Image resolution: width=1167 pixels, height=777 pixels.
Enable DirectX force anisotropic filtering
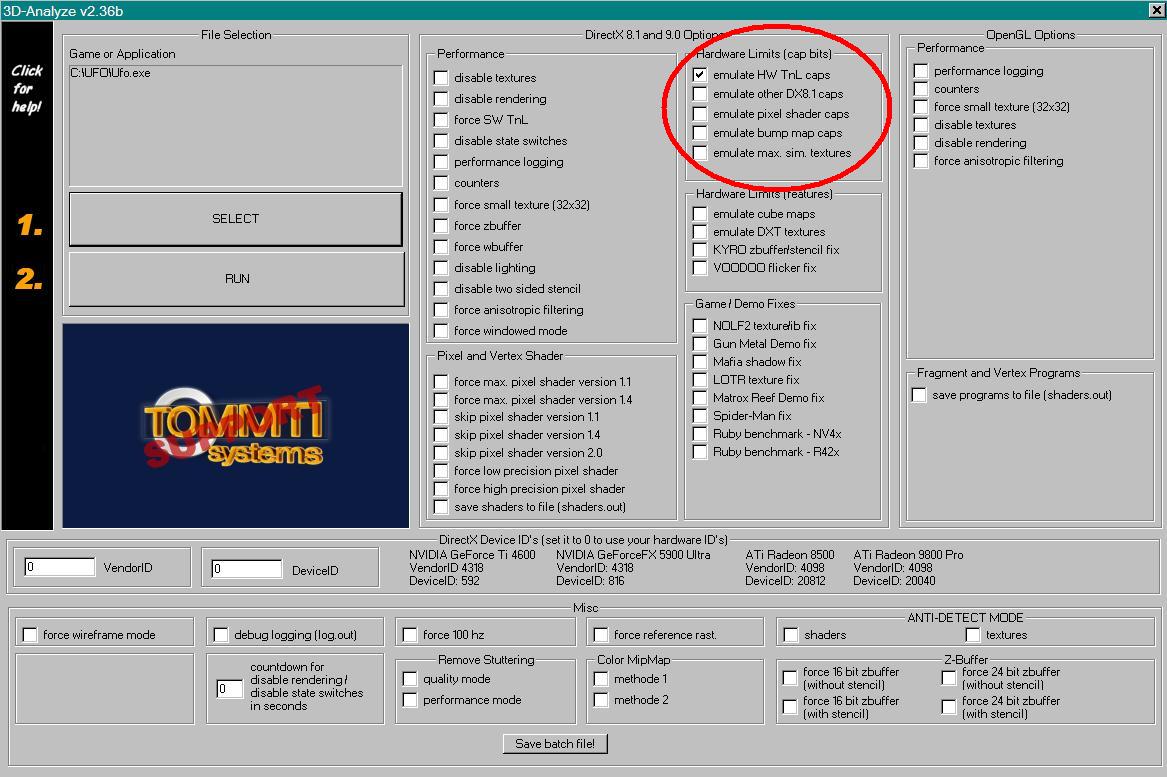click(441, 310)
